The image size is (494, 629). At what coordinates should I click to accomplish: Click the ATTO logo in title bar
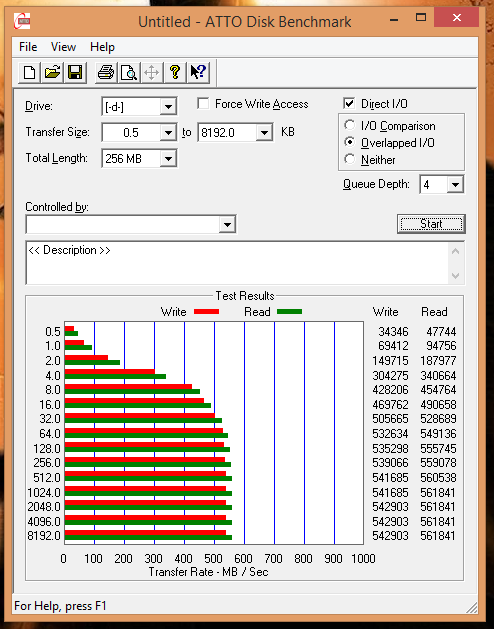(x=22, y=21)
